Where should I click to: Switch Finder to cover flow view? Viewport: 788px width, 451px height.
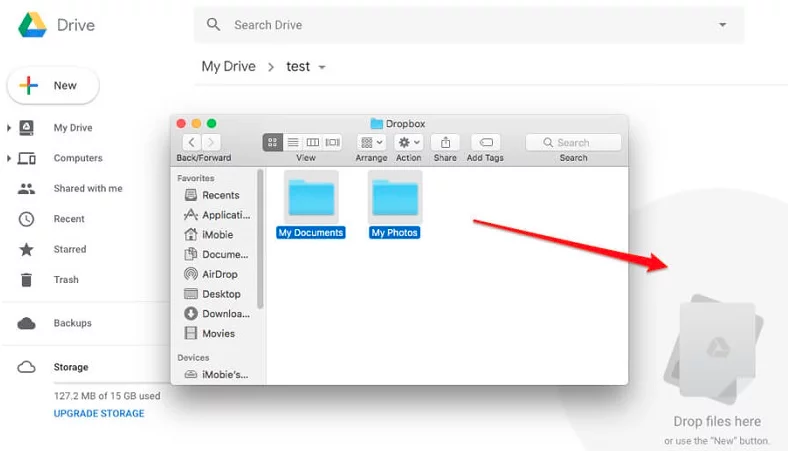[332, 142]
